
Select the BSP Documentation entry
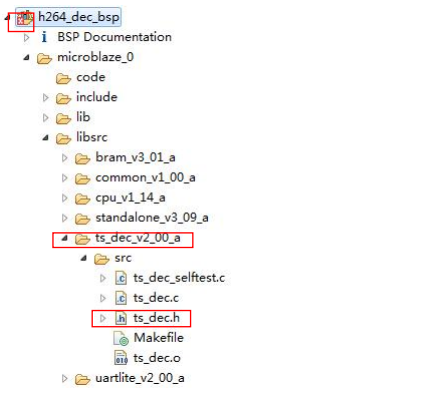click(x=114, y=37)
